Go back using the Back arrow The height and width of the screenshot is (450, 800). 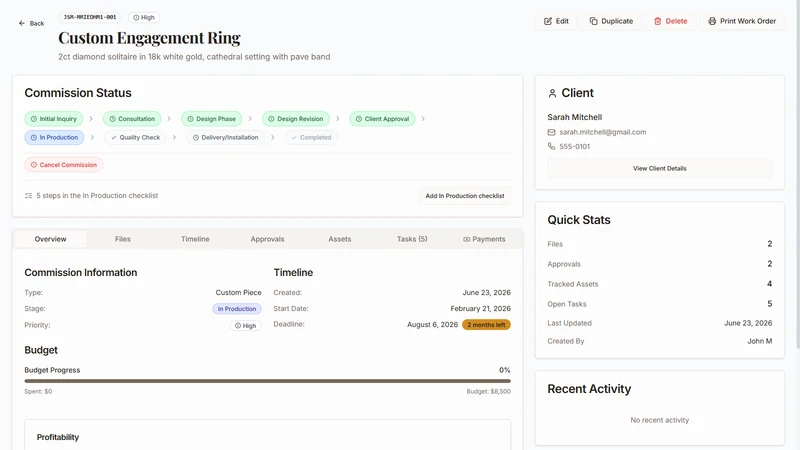[x=31, y=23]
